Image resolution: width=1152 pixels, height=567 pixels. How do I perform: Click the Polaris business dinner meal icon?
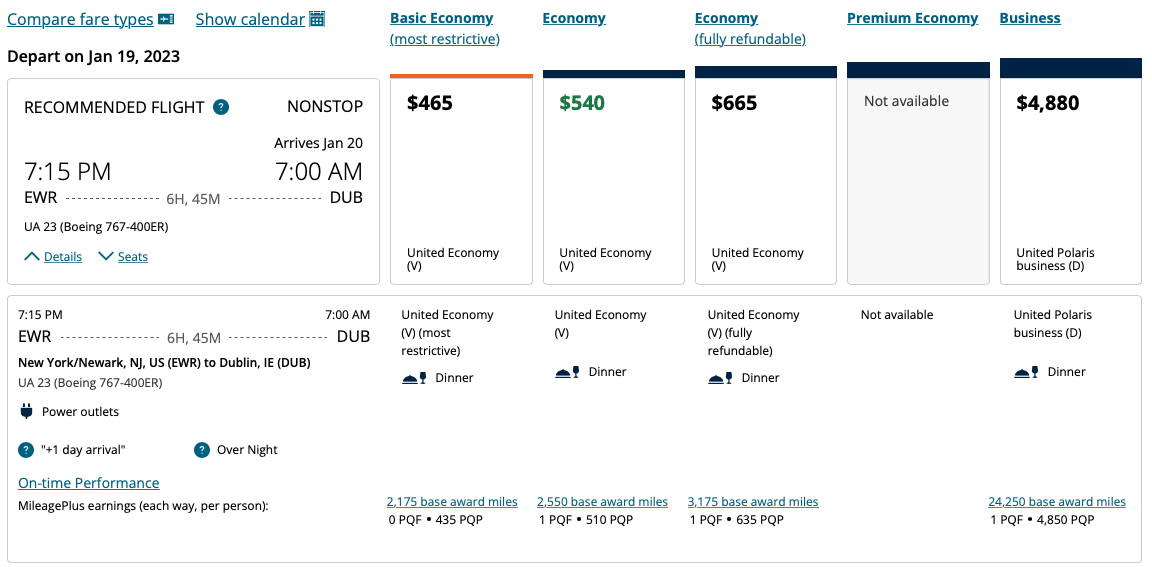[1027, 372]
